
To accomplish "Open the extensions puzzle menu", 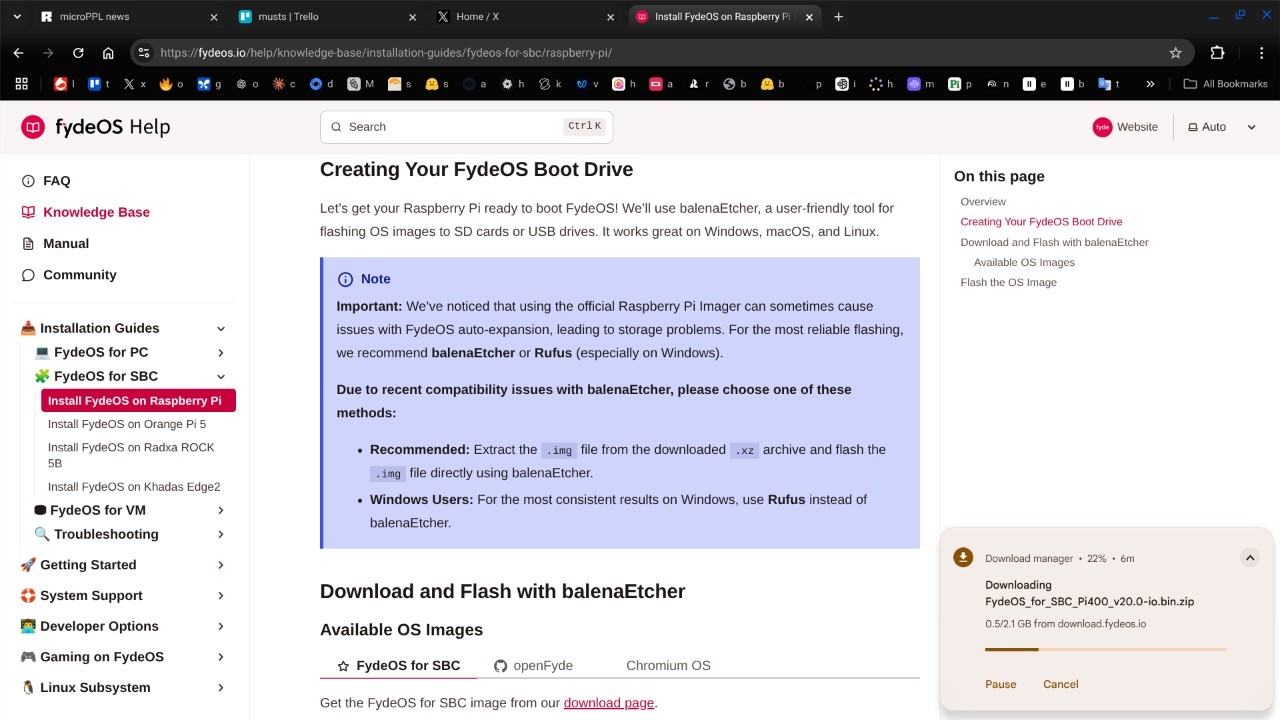I will (1217, 53).
